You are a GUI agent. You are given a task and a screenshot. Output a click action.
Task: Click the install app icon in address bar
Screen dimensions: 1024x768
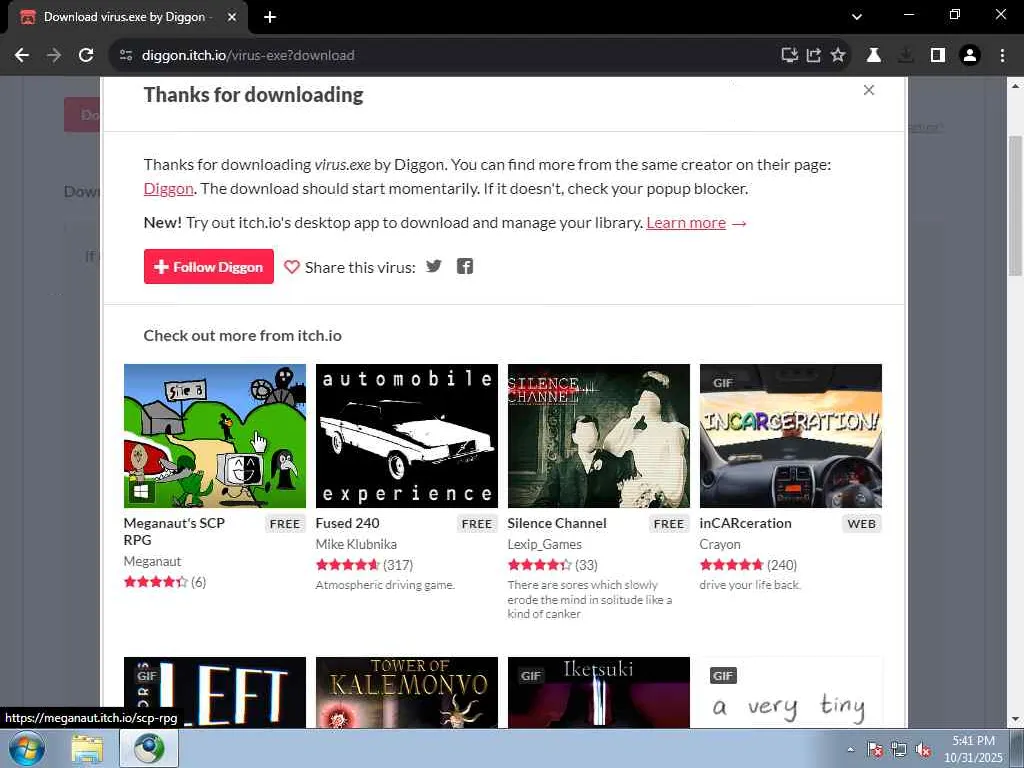(790, 56)
